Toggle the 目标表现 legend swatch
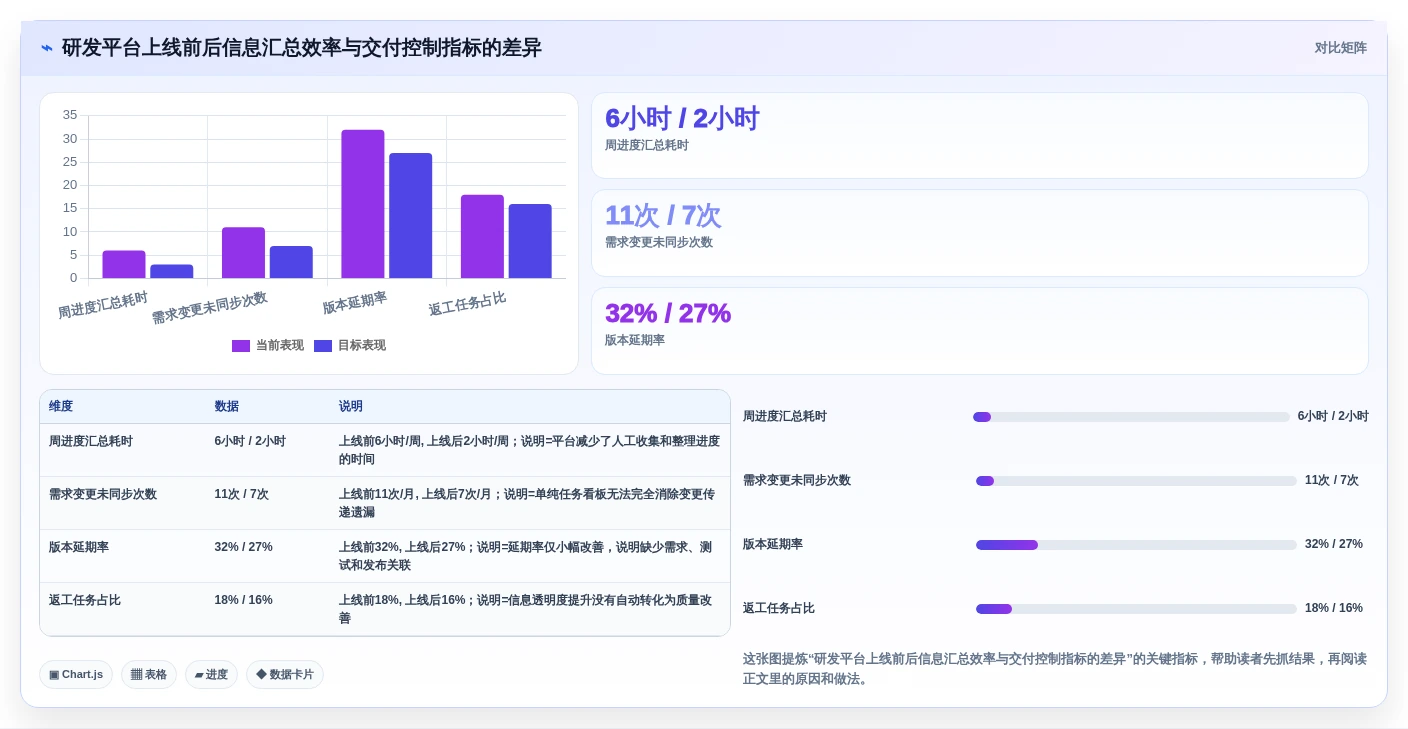Screen dimensions: 1408x729 pos(323,346)
